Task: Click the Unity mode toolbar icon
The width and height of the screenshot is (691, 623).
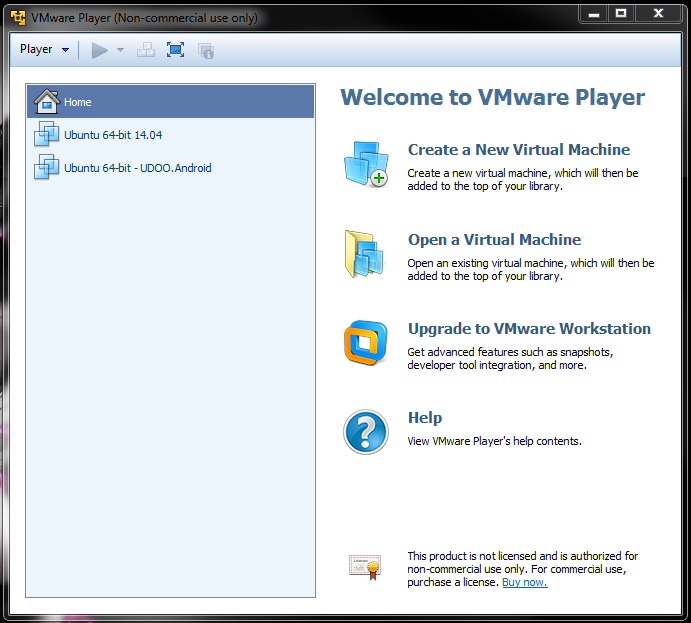Action: [206, 51]
